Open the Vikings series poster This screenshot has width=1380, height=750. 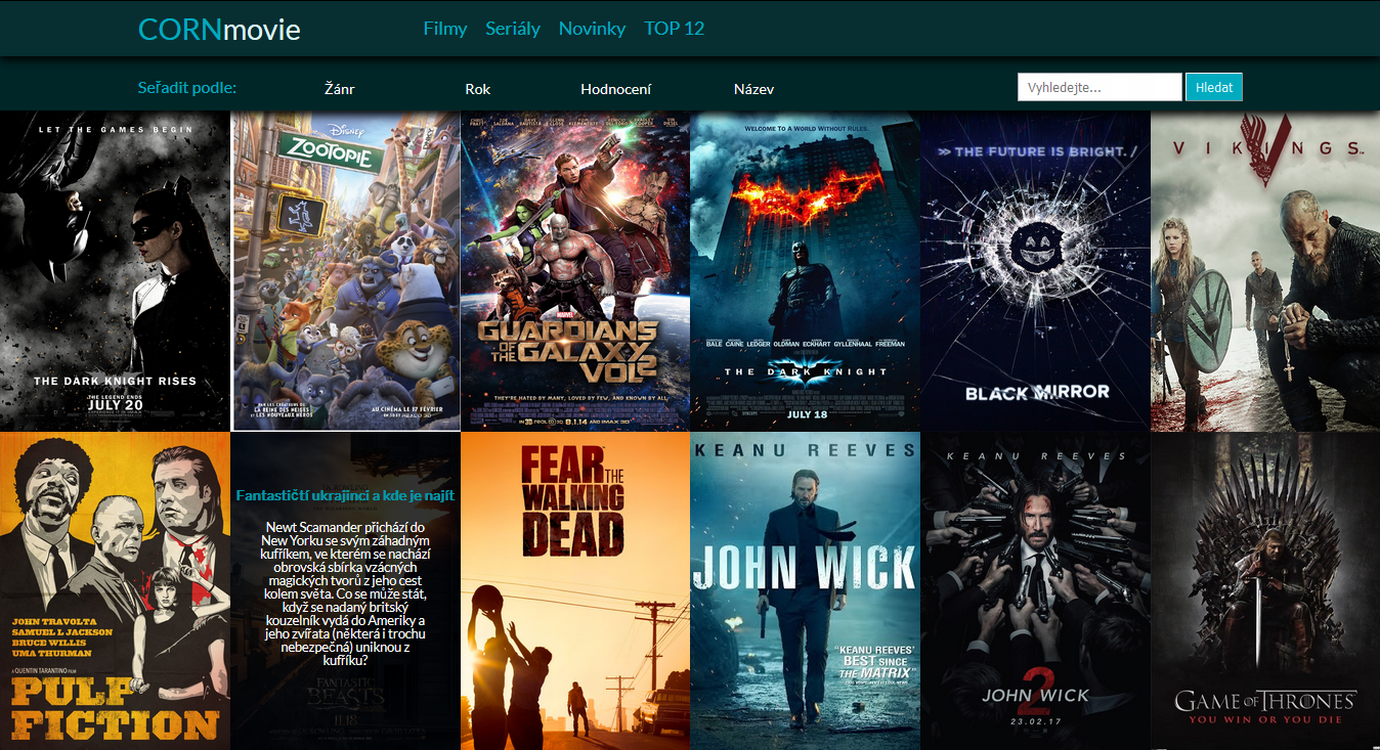[1265, 271]
